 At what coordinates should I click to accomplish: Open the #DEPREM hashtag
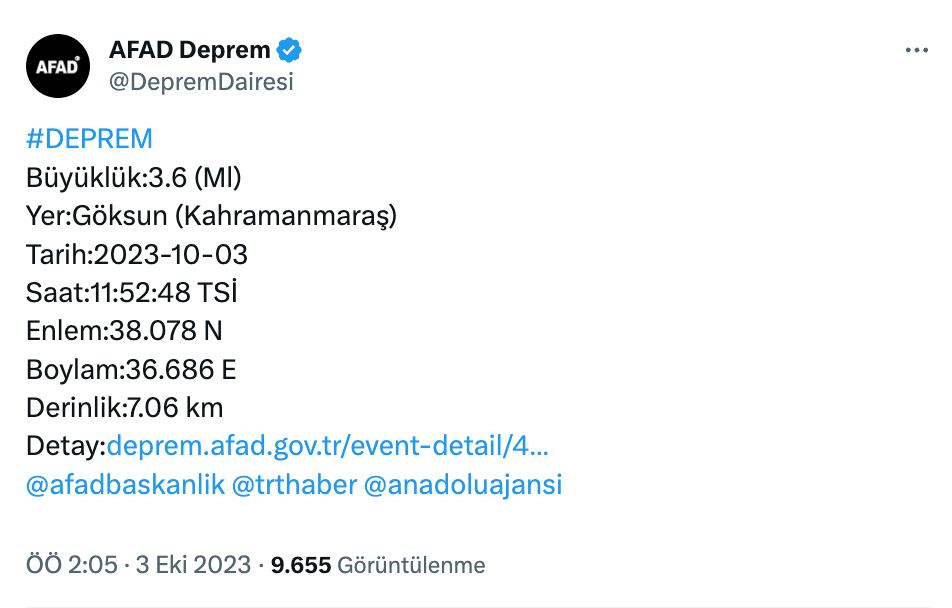tap(89, 139)
